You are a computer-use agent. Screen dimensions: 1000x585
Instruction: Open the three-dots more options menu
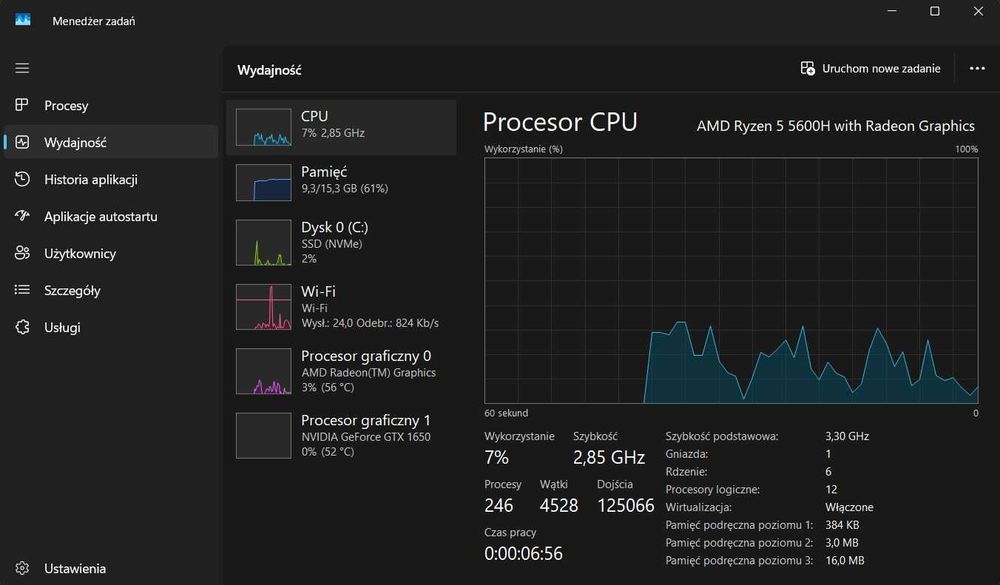(977, 68)
